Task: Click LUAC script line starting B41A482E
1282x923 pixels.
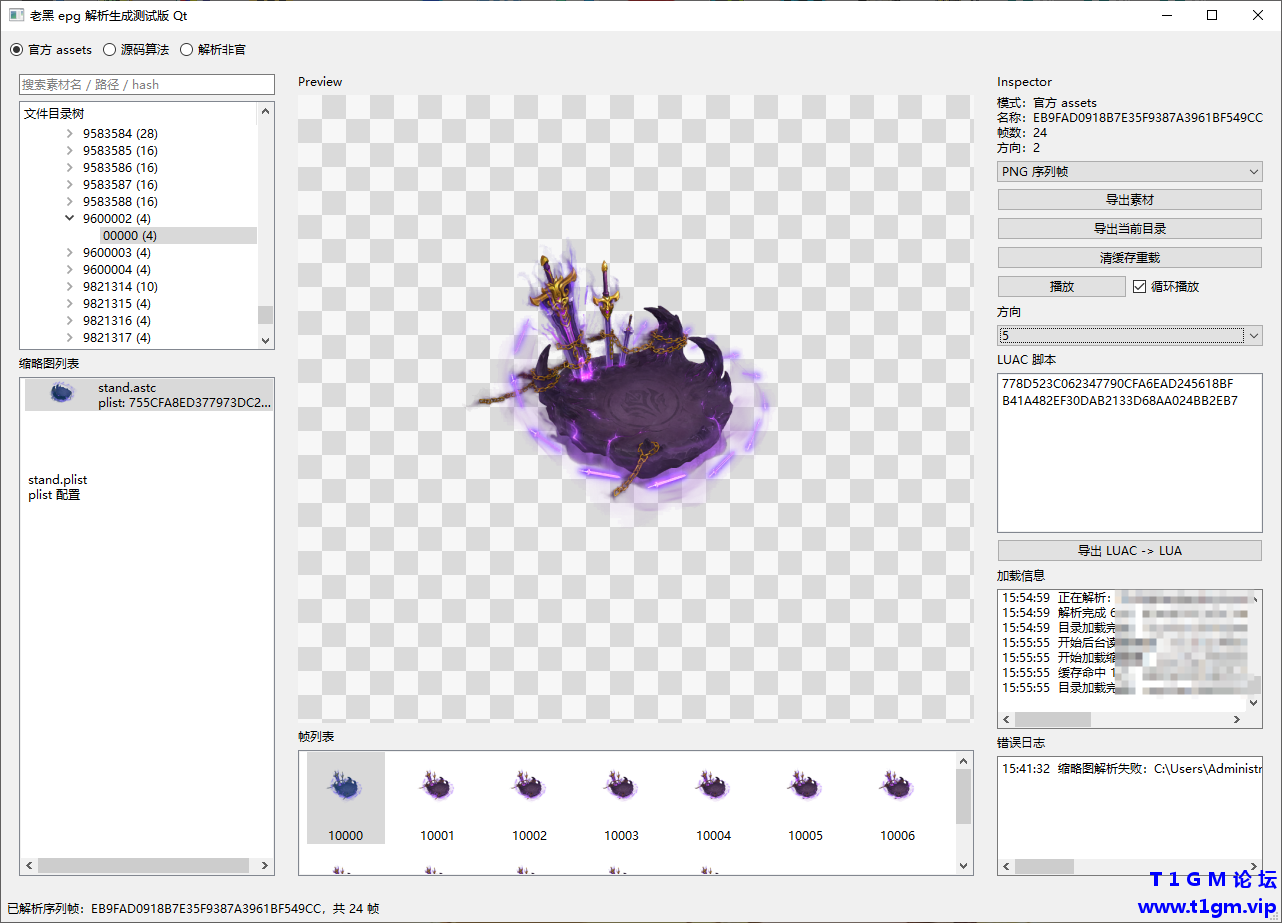Action: click(x=1120, y=401)
